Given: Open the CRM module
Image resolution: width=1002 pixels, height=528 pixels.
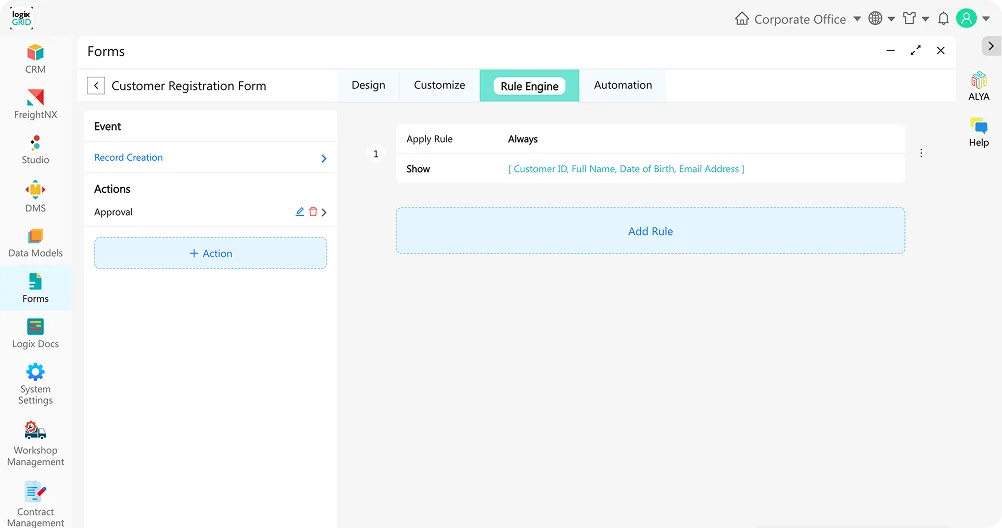Looking at the screenshot, I should [x=35, y=59].
